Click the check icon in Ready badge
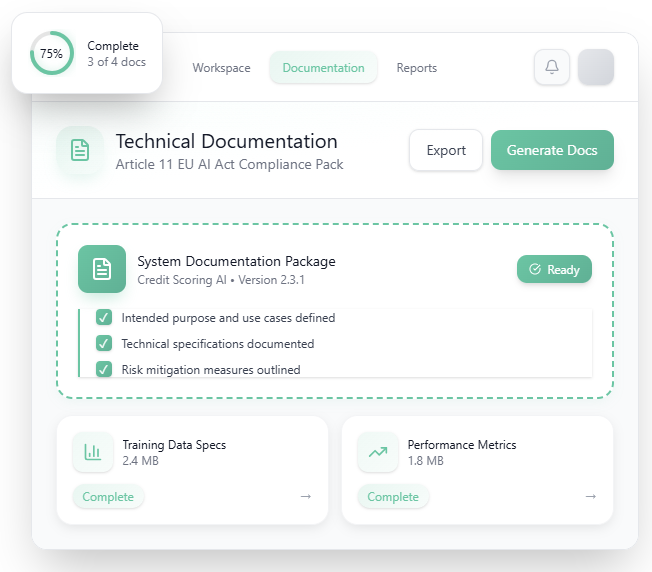652x572 pixels. pyautogui.click(x=535, y=270)
